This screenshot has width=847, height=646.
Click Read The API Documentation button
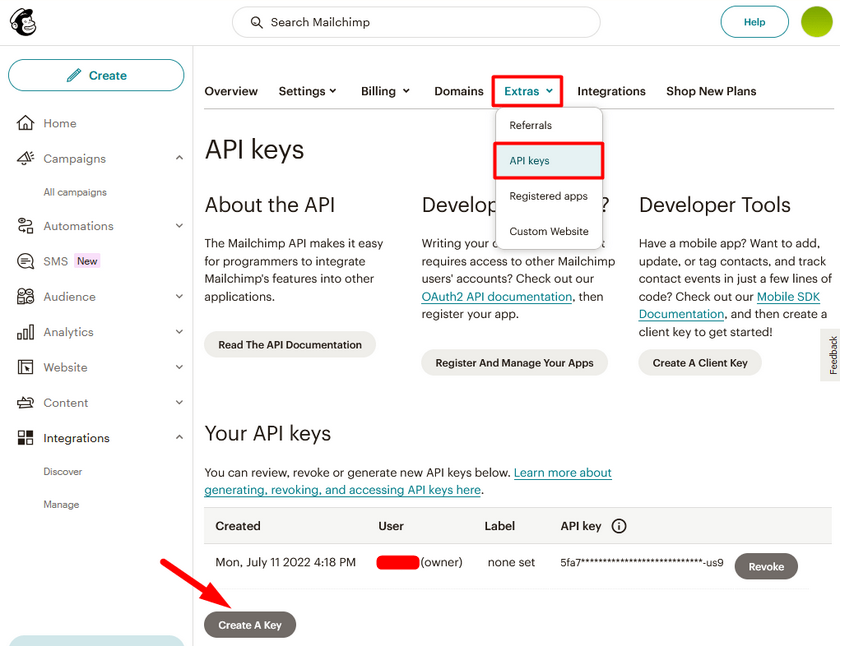coord(290,345)
